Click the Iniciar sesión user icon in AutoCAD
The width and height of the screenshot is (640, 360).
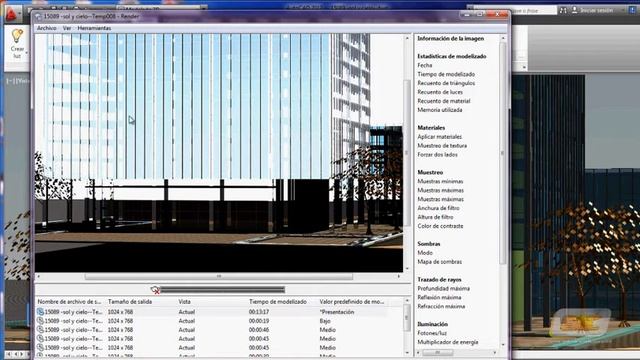[575, 10]
